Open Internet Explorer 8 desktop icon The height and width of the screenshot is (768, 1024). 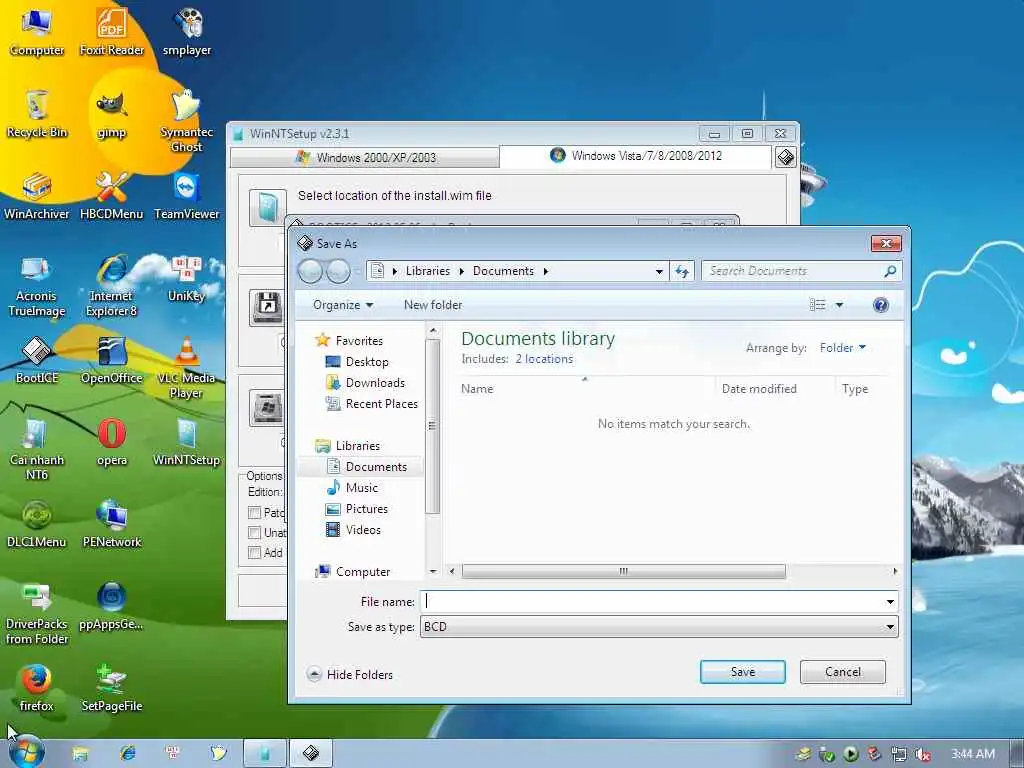pyautogui.click(x=112, y=285)
